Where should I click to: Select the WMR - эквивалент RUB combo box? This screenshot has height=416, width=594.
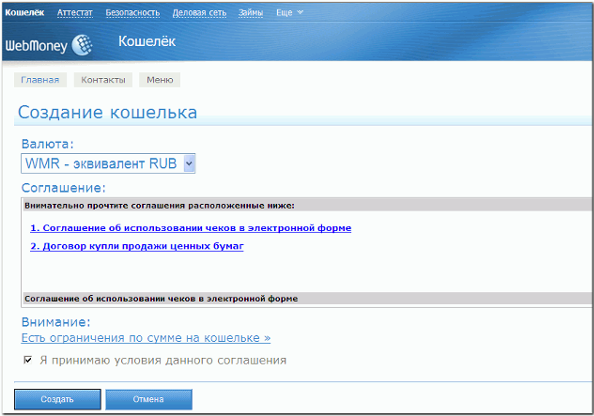coord(108,164)
